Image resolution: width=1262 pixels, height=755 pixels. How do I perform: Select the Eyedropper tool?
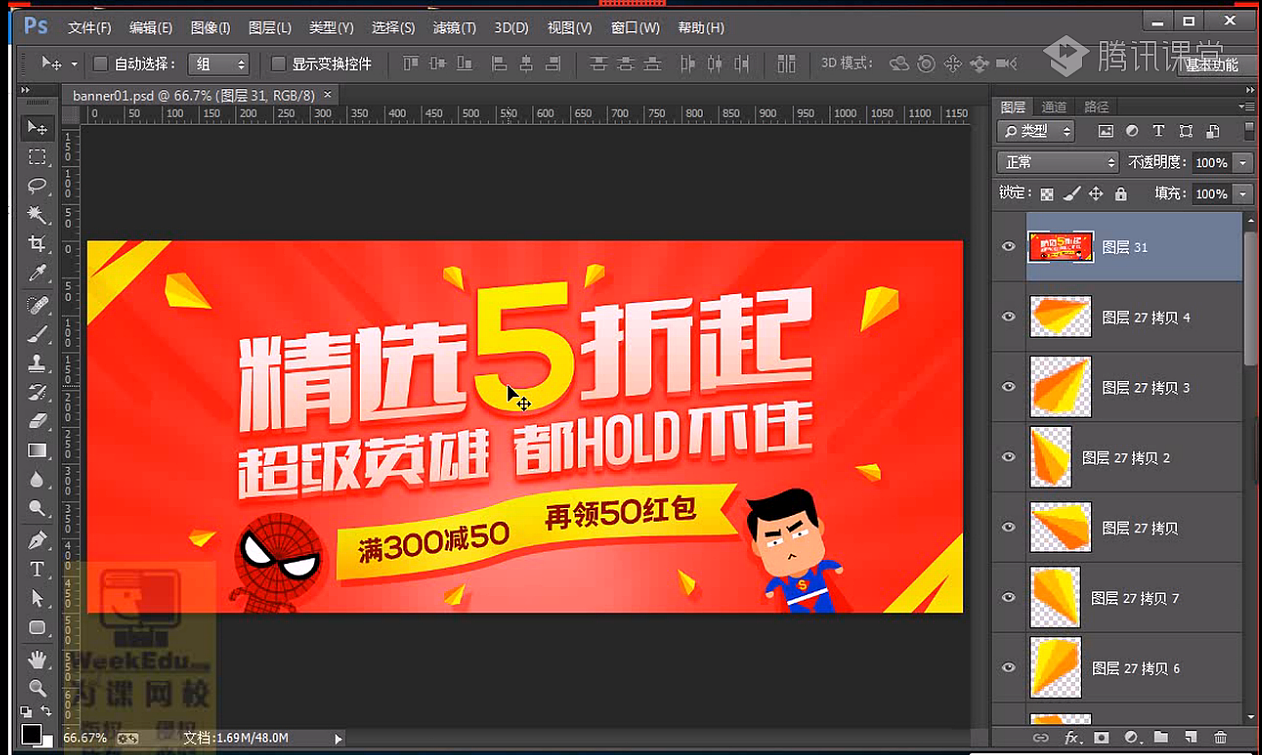38,273
